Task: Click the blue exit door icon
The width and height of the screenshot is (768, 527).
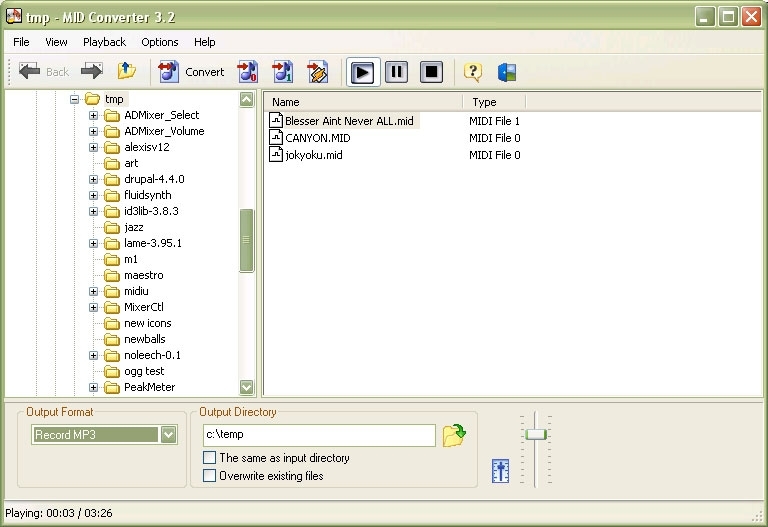Action: coord(507,72)
